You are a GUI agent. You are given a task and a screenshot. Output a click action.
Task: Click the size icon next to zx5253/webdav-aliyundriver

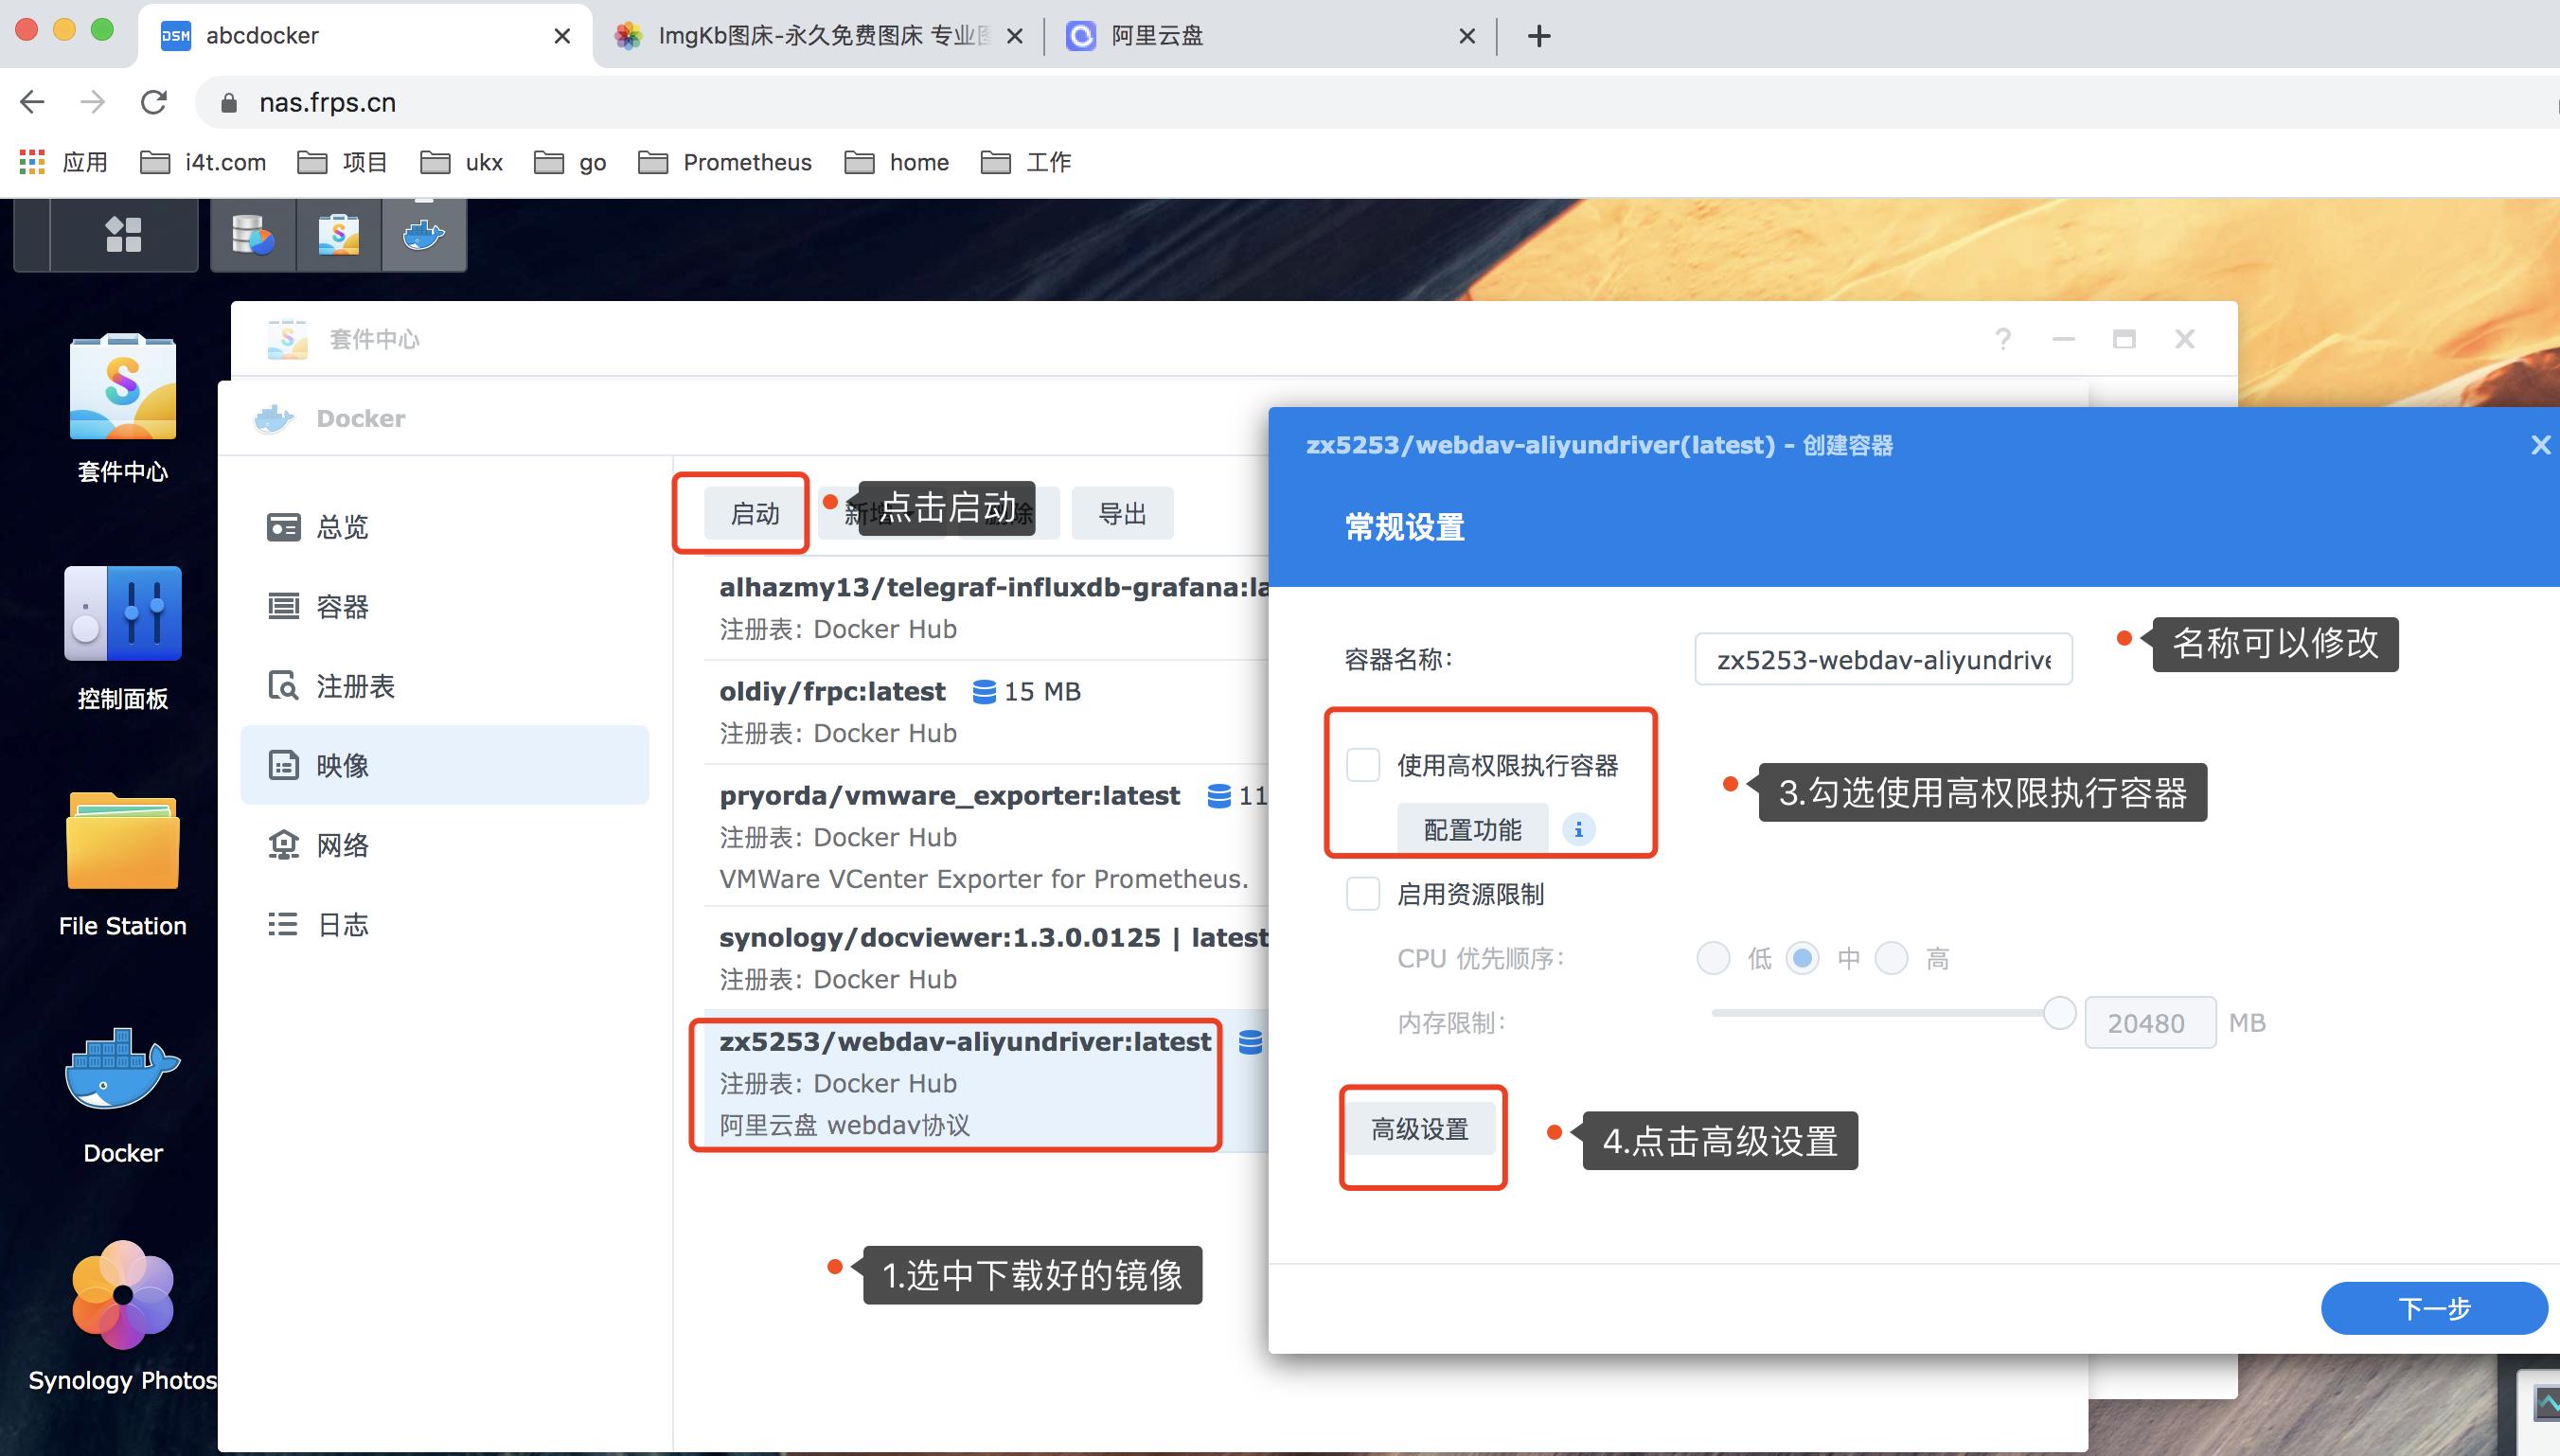[x=1250, y=1041]
